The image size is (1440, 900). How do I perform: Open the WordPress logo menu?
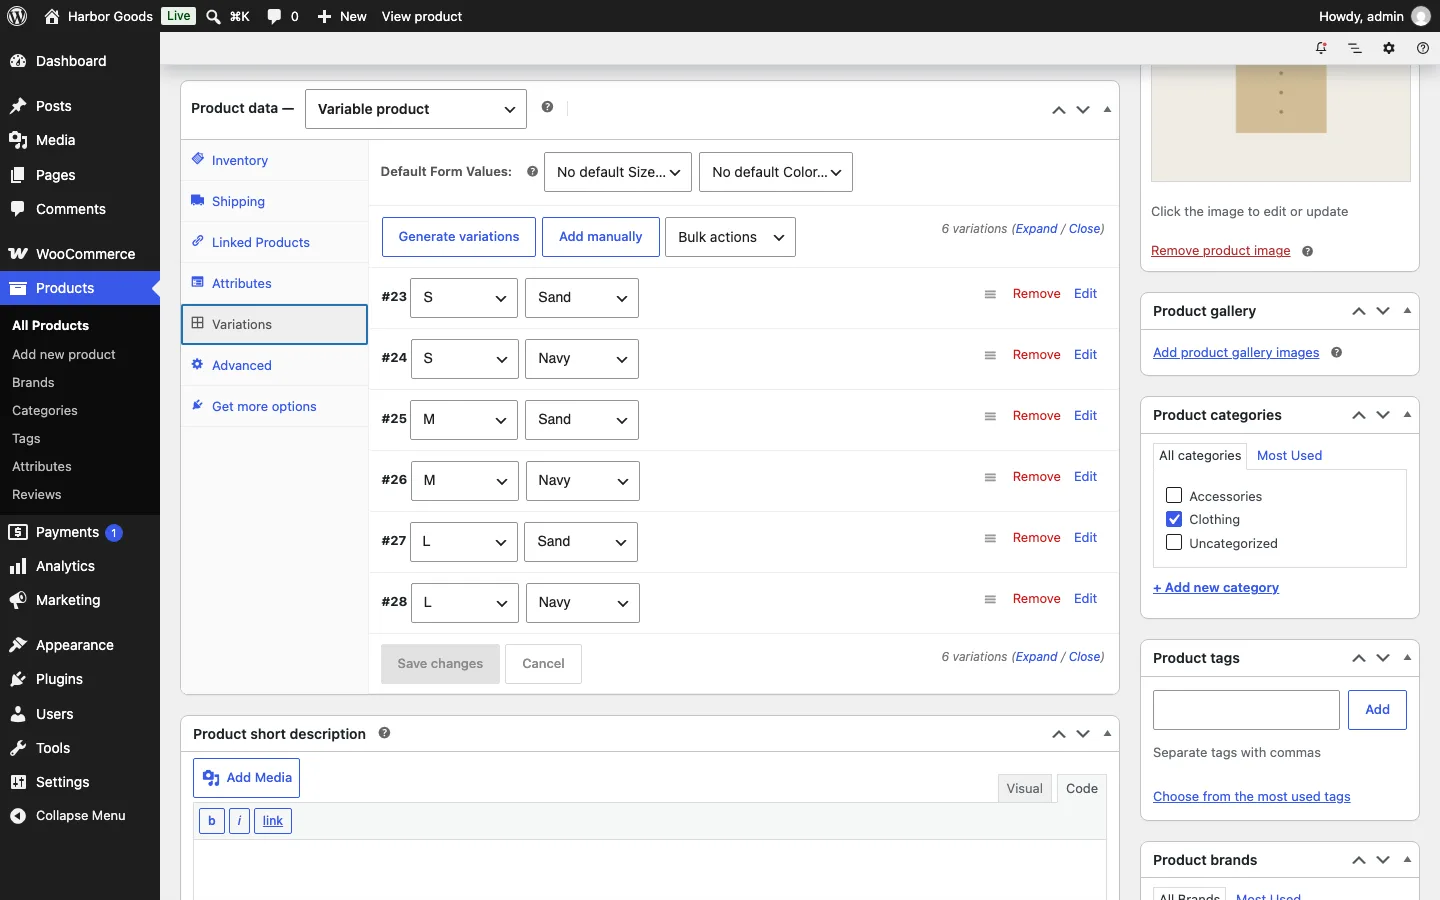(17, 16)
